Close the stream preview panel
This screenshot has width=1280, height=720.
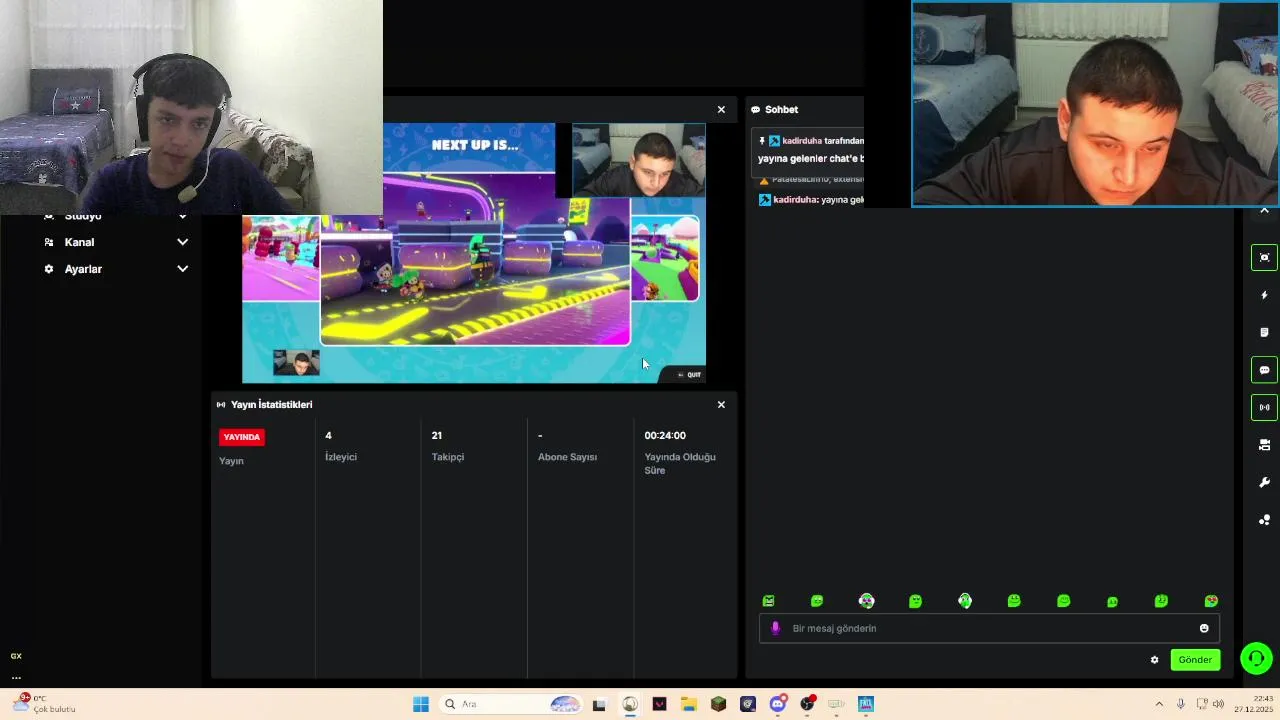[x=721, y=110]
